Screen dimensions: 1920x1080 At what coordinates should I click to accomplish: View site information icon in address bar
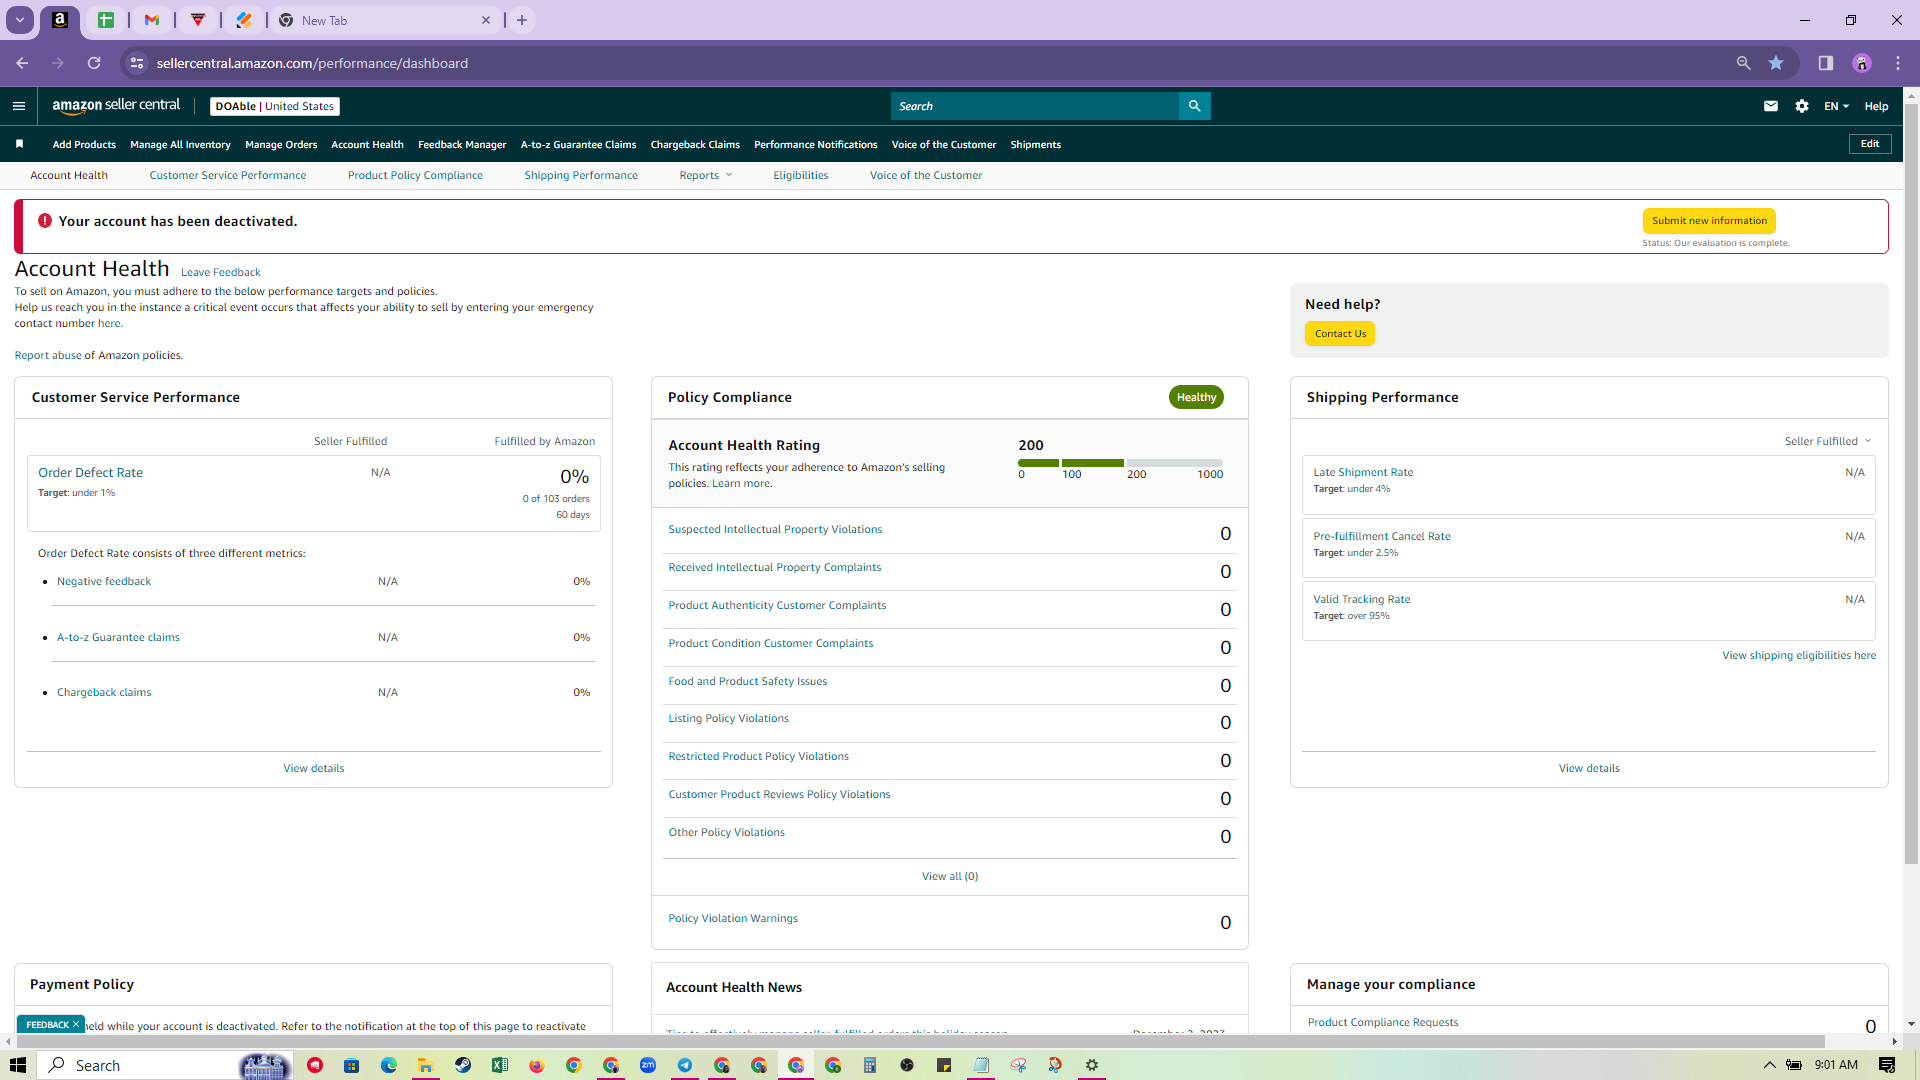pyautogui.click(x=137, y=63)
